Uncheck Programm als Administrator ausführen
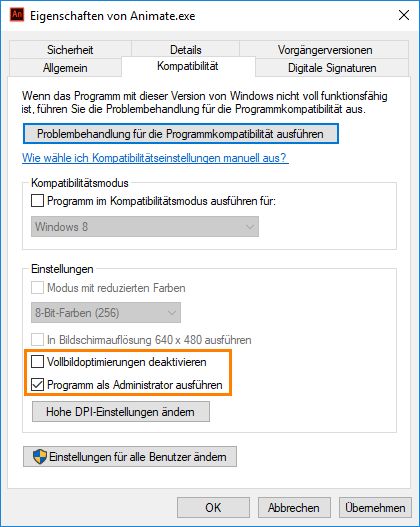This screenshot has width=420, height=527. click(x=37, y=384)
